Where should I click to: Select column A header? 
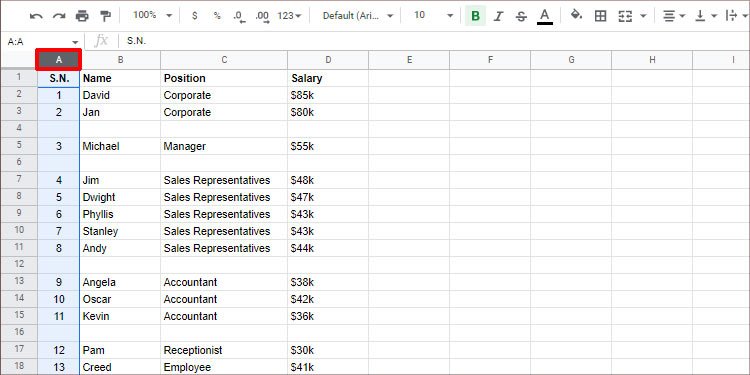coord(59,60)
